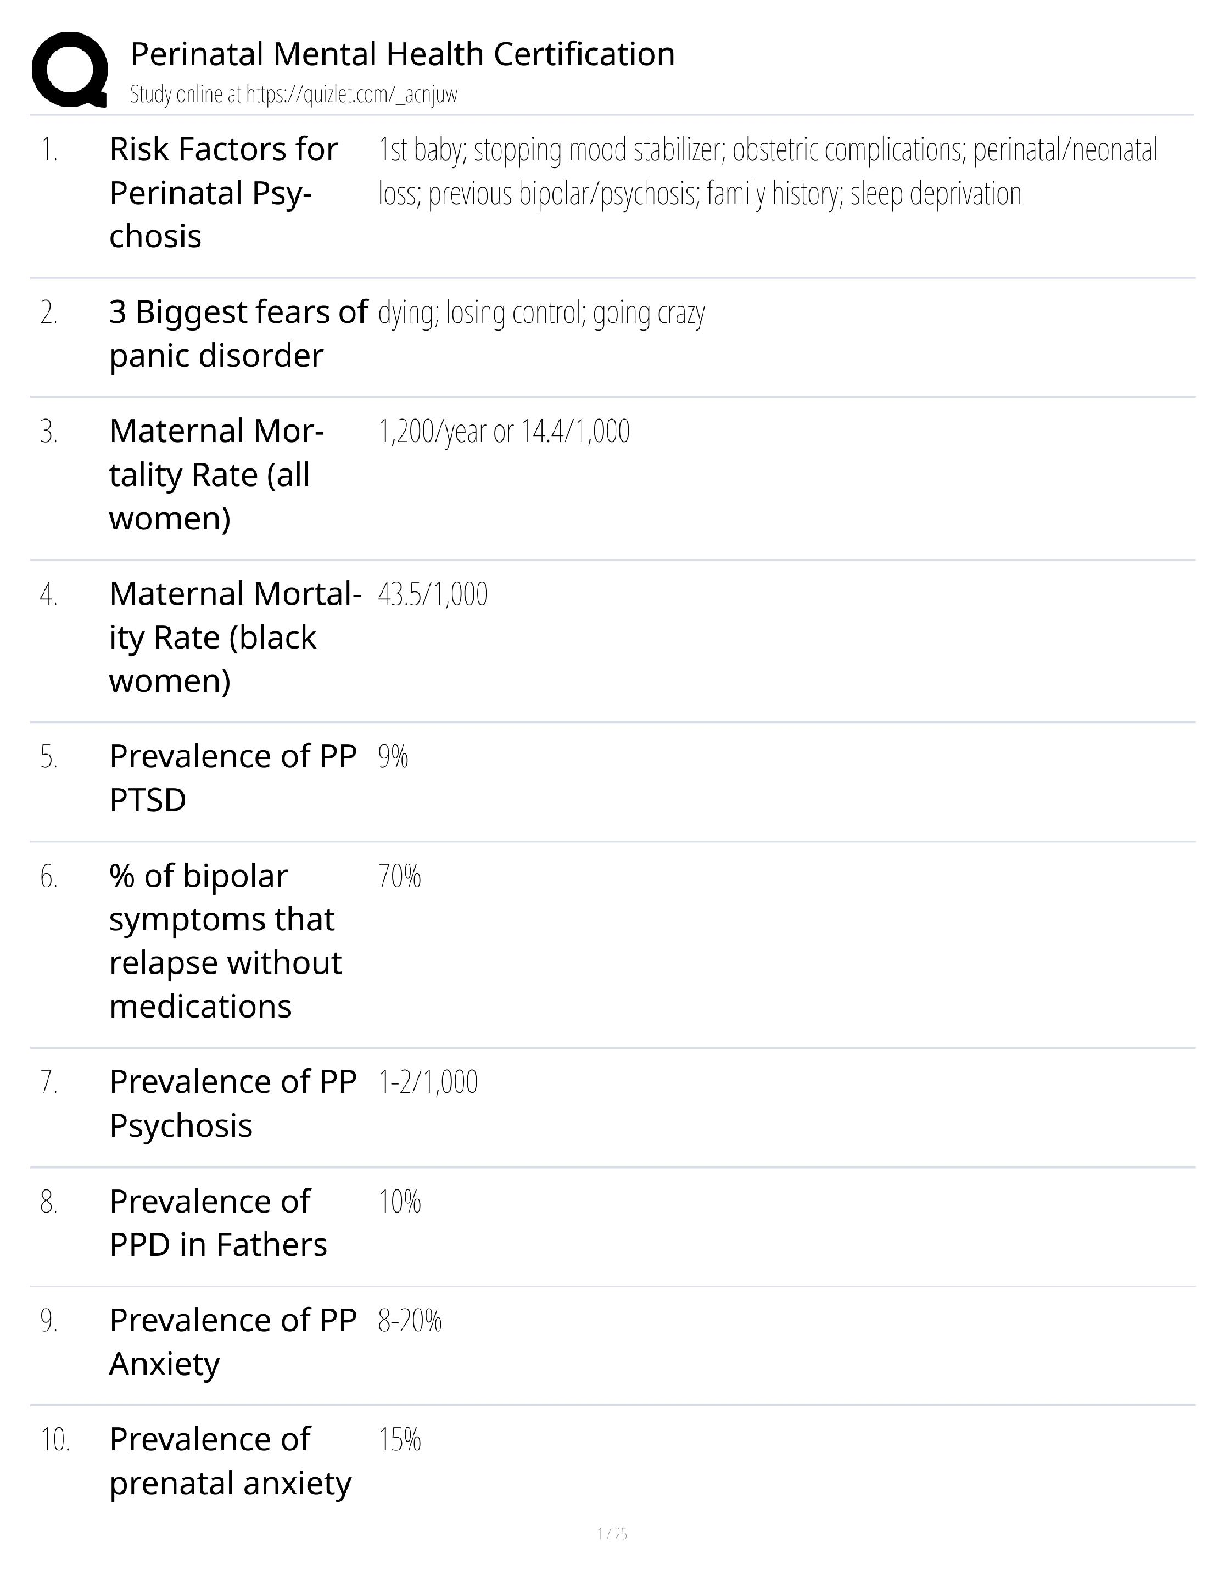Select the Prevalence of prenatal anxiety term
Screen dimensions: 1224x1584
click(230, 1460)
